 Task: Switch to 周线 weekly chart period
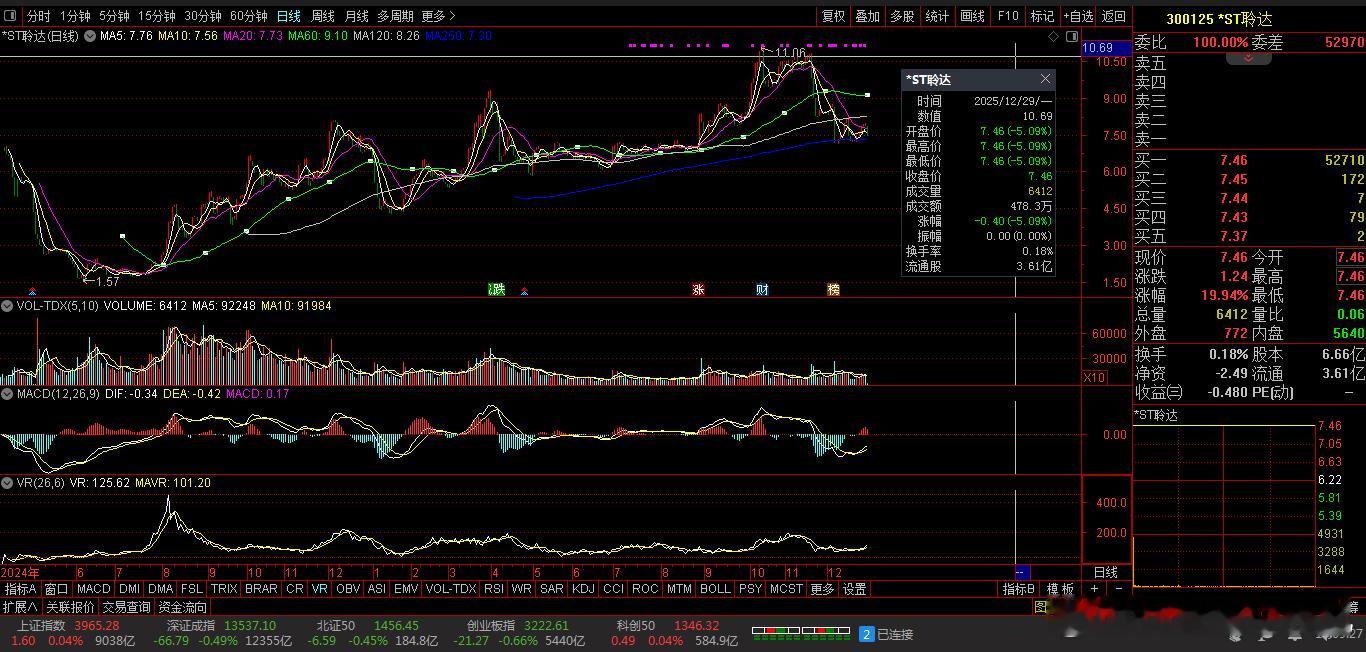pyautogui.click(x=322, y=16)
